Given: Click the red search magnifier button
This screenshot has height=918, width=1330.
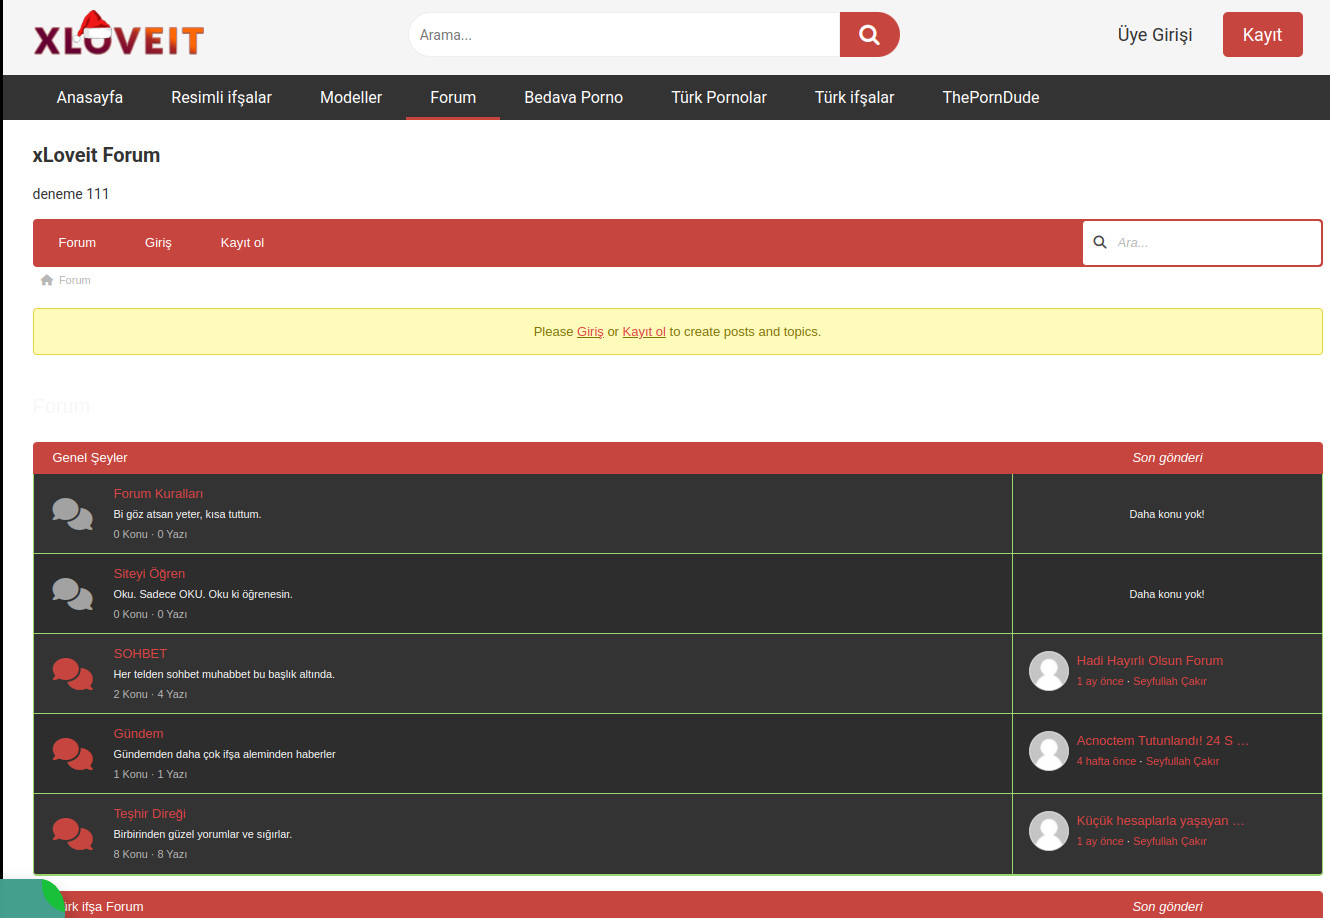Looking at the screenshot, I should click(x=869, y=35).
